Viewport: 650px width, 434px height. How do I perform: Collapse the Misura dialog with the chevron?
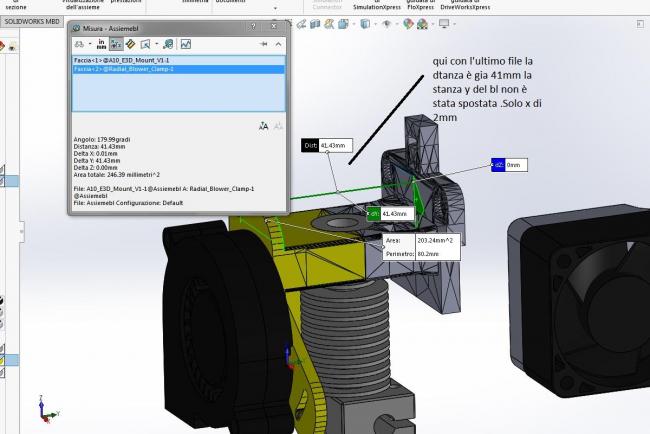pyautogui.click(x=280, y=44)
